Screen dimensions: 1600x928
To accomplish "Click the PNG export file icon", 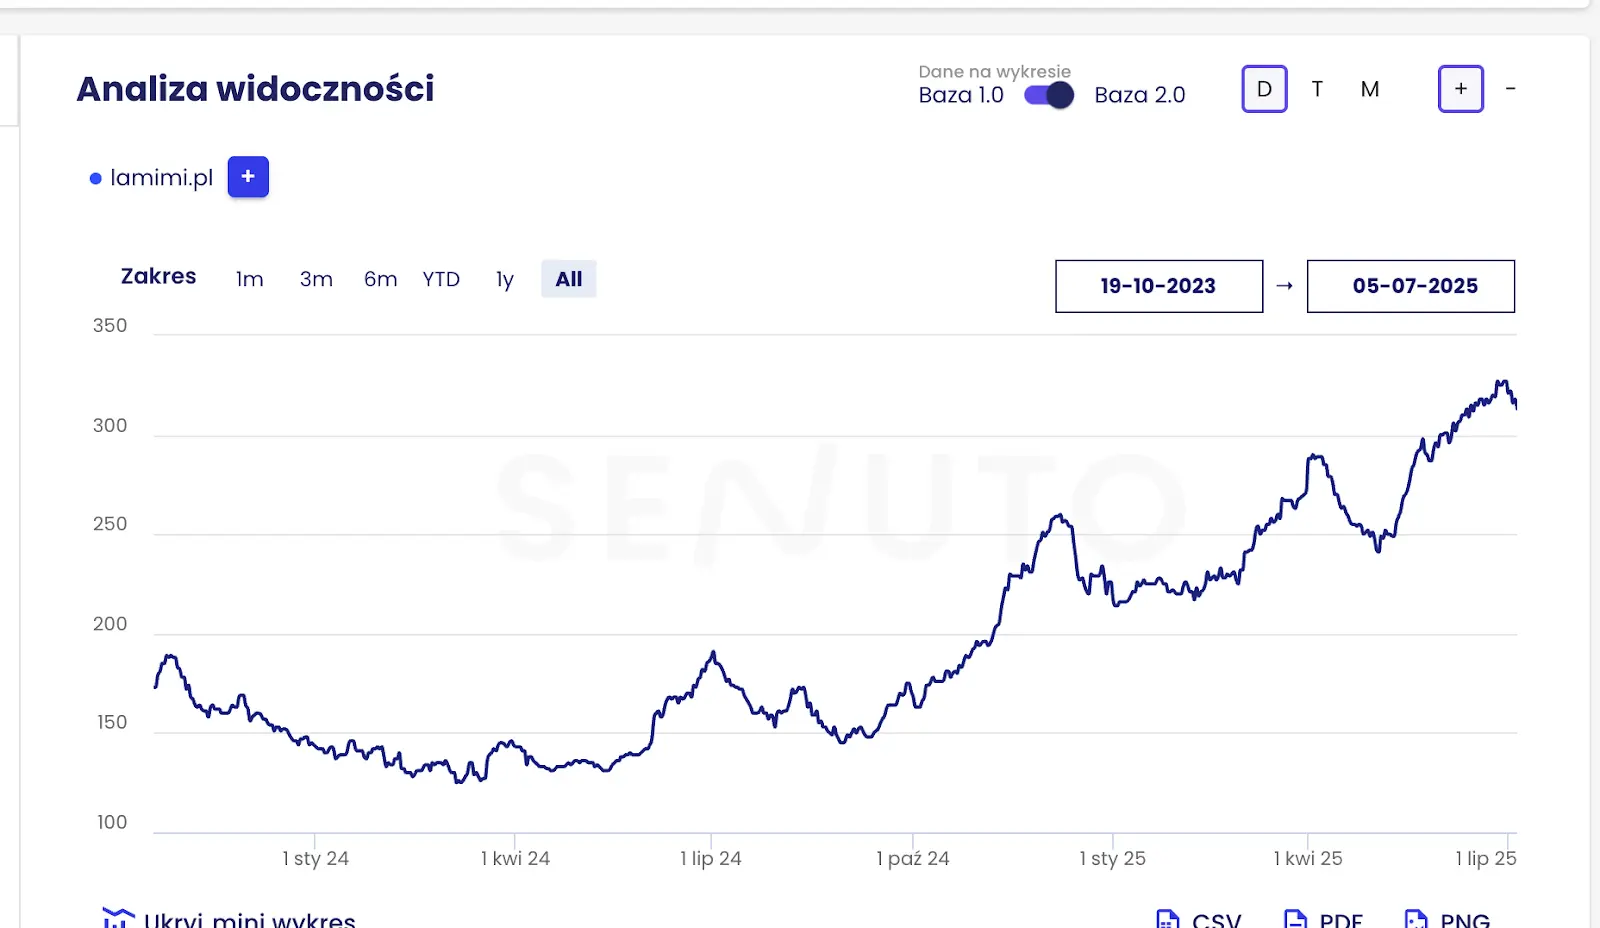I will pos(1416,919).
